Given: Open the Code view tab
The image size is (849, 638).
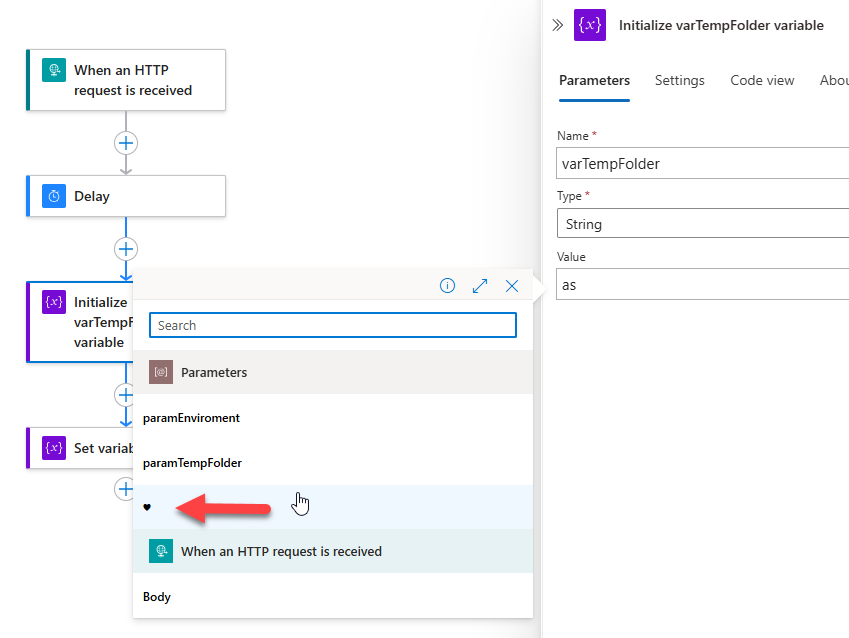Looking at the screenshot, I should (762, 80).
